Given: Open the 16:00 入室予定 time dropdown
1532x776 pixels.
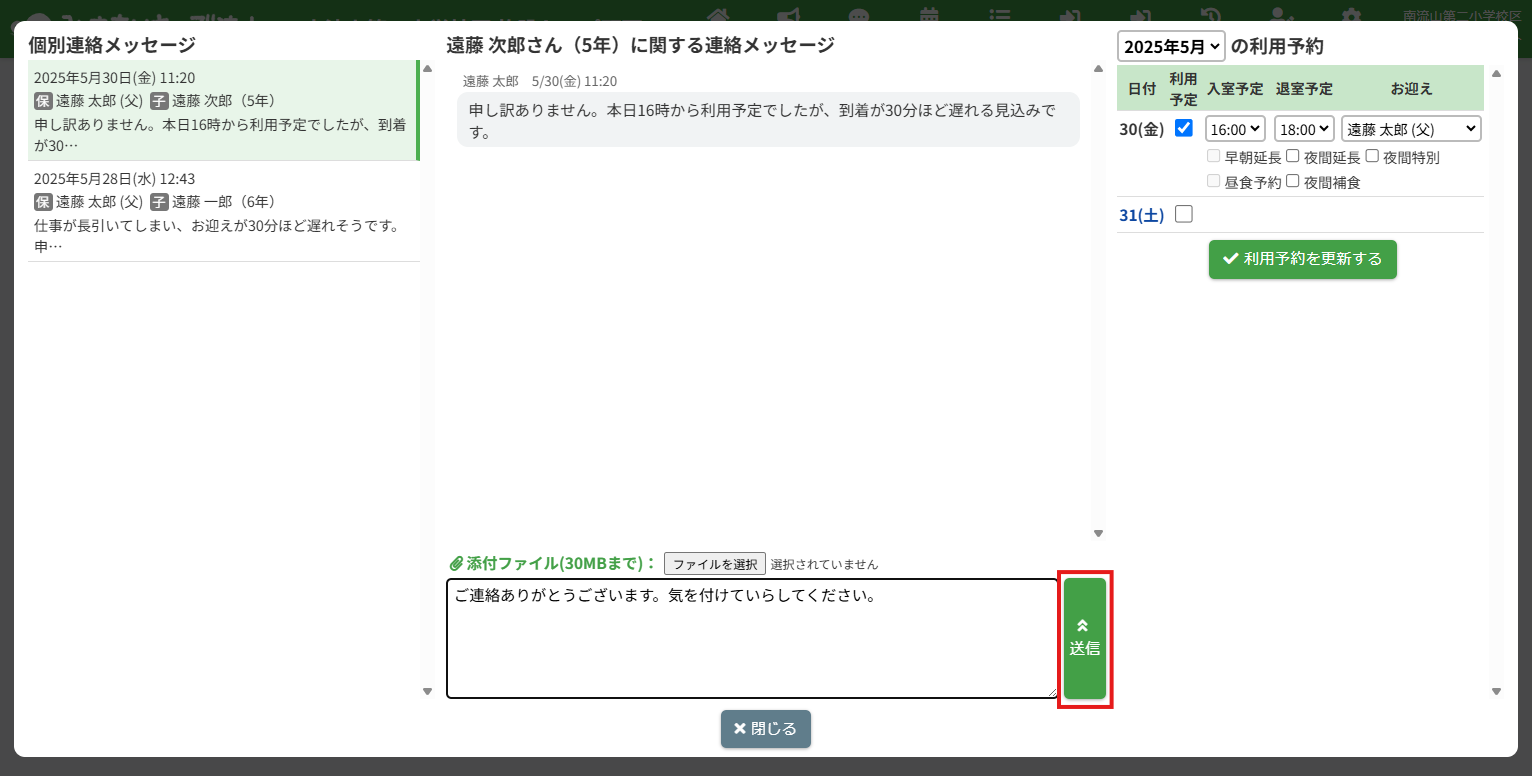Looking at the screenshot, I should click(x=1235, y=129).
